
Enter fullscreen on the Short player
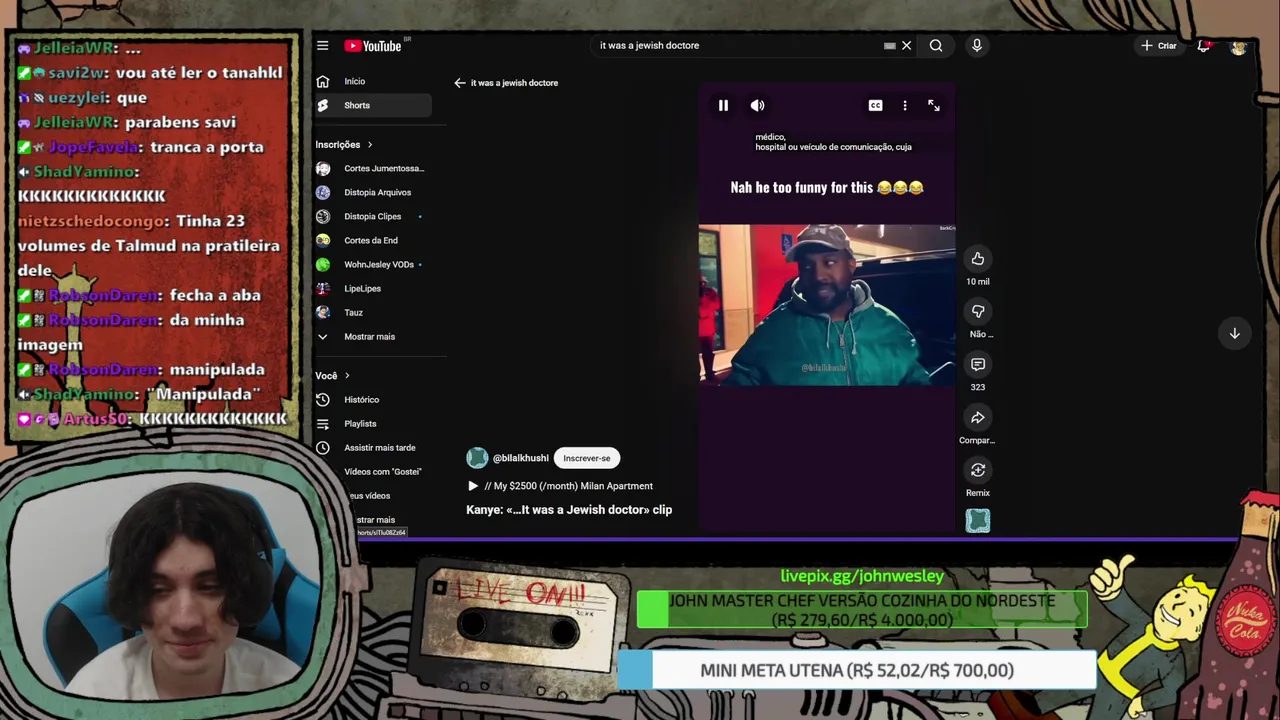point(934,105)
